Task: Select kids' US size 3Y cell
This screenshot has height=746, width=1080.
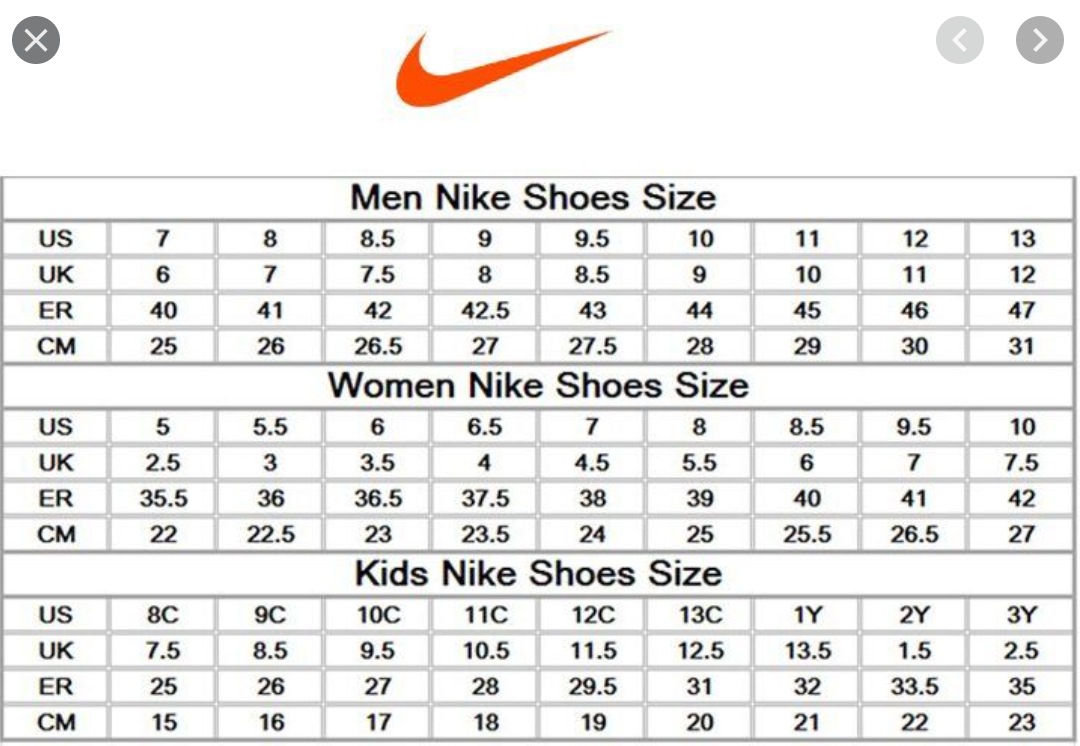Action: (1022, 615)
